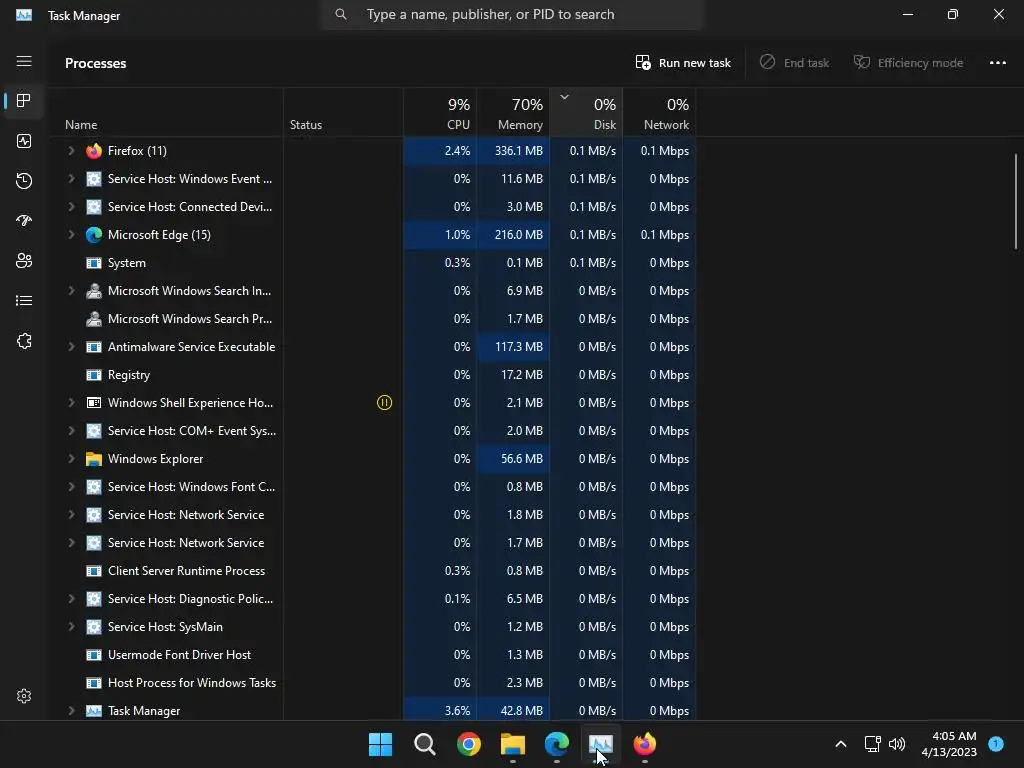Viewport: 1024px width, 768px height.
Task: Launch Chrome from the taskbar
Action: tap(469, 744)
